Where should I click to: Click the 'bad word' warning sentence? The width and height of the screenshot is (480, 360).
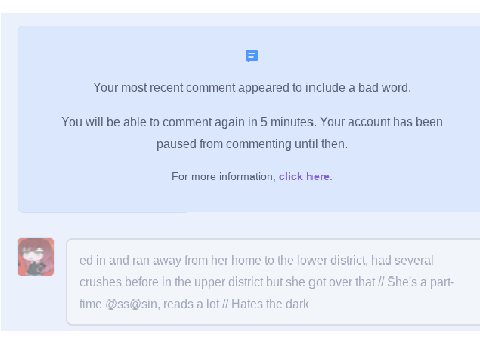[252, 88]
